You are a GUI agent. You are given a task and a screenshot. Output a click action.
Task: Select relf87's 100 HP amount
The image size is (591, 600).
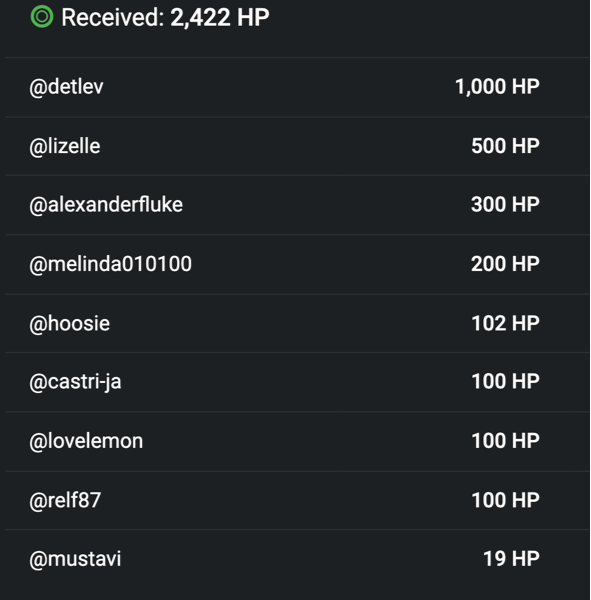[505, 500]
